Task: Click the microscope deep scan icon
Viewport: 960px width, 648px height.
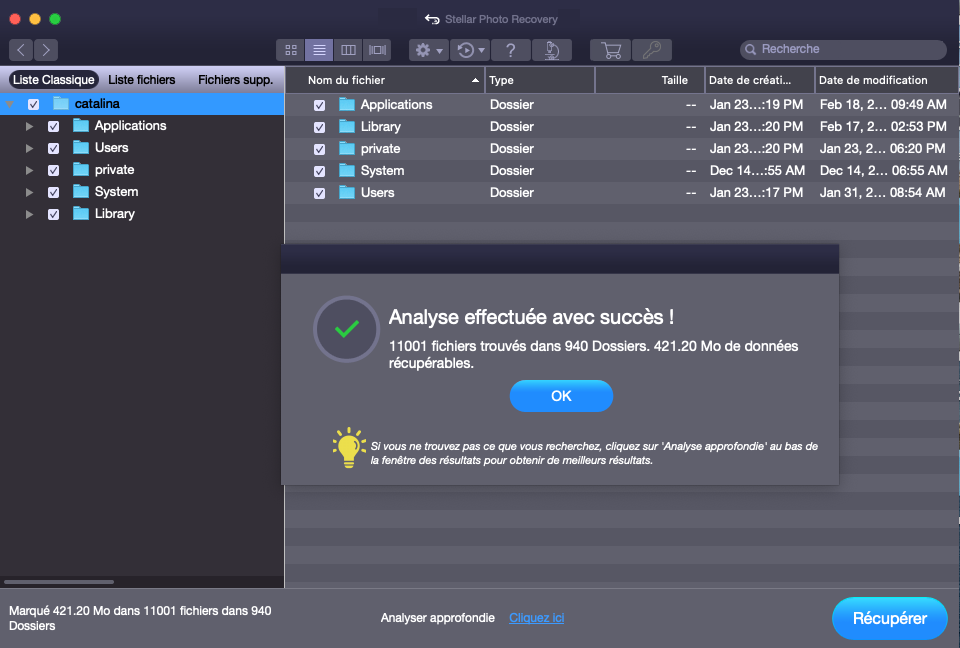Action: coord(552,50)
